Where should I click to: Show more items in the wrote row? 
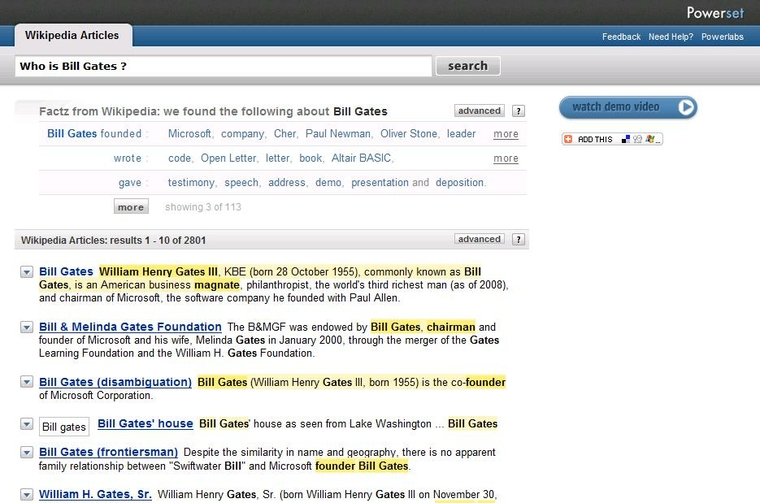tap(506, 158)
